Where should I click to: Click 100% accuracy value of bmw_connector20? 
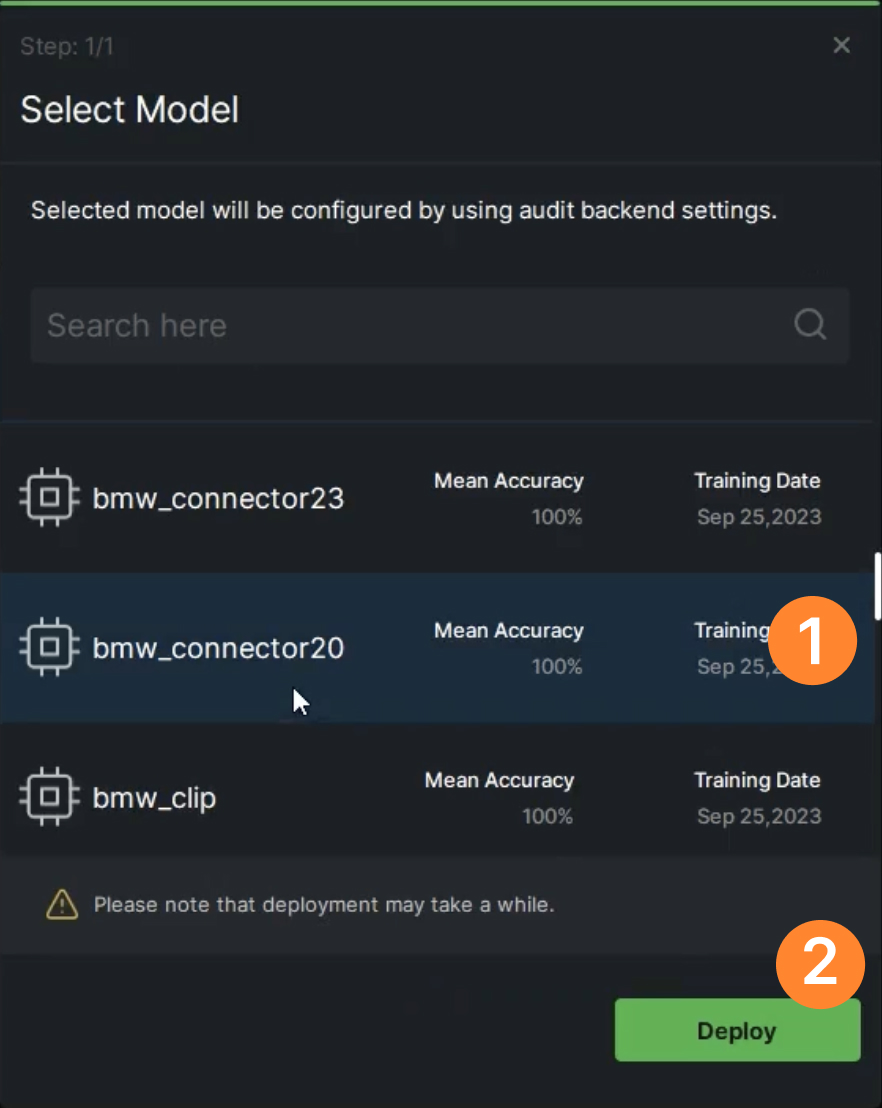point(557,666)
